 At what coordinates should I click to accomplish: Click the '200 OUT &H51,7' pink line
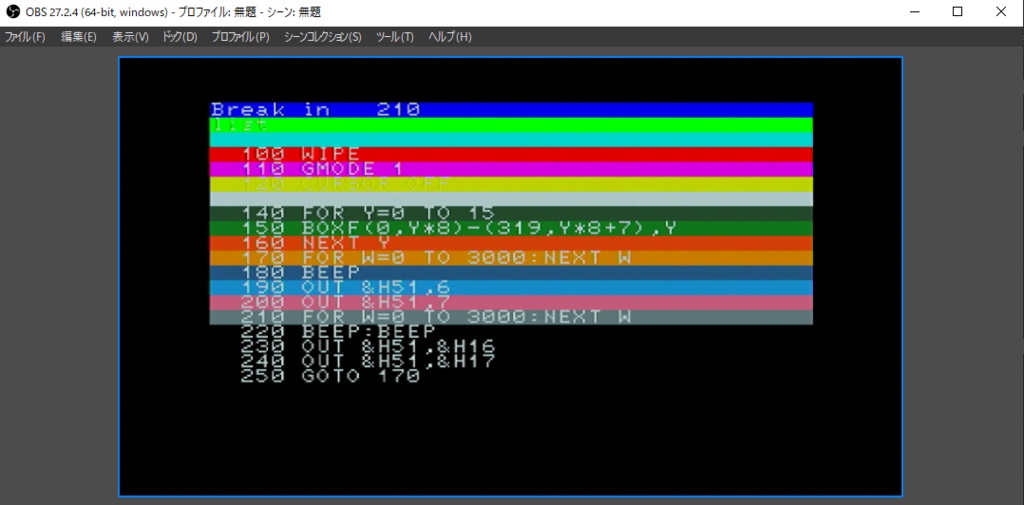coord(511,302)
